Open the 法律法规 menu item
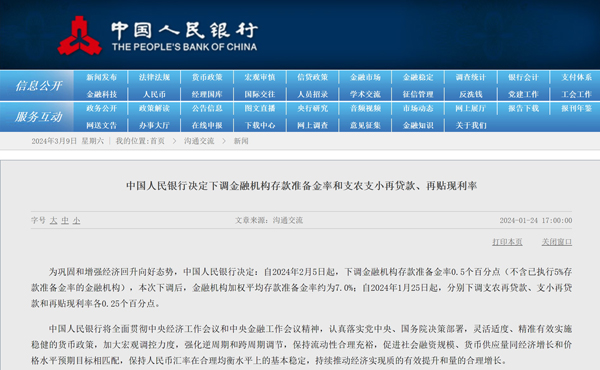The height and width of the screenshot is (370, 600). 154,77
